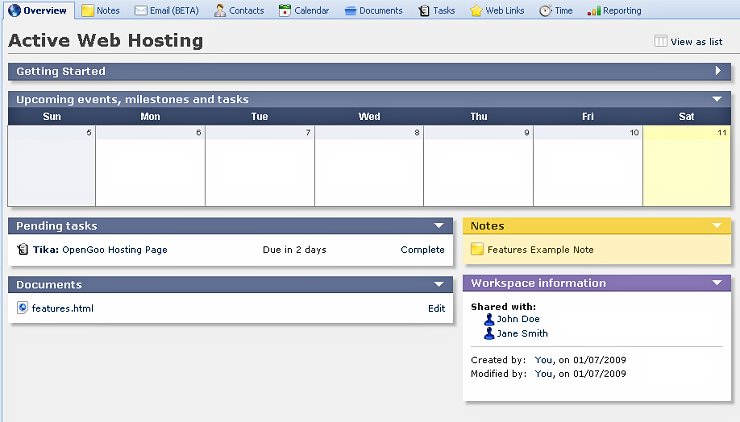The image size is (740, 422).
Task: Click the yellow Notes tab icon
Action: pos(87,11)
